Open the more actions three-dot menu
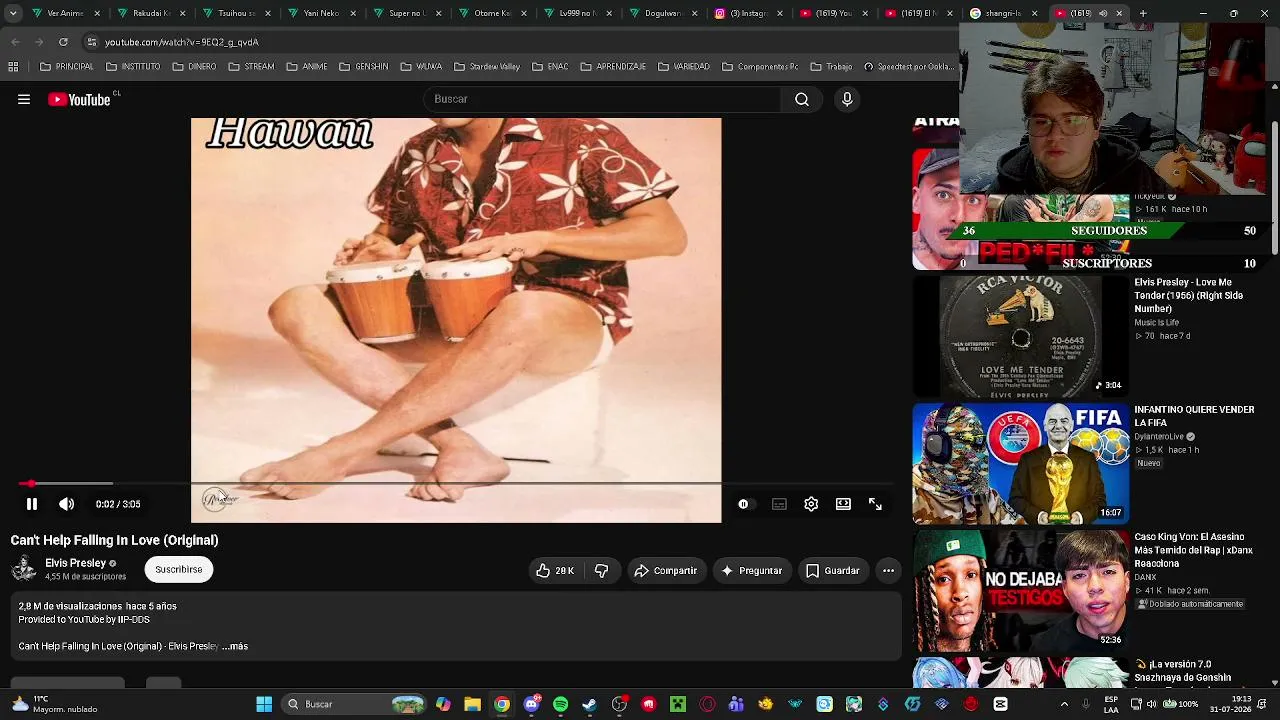This screenshot has width=1280, height=720. (888, 570)
